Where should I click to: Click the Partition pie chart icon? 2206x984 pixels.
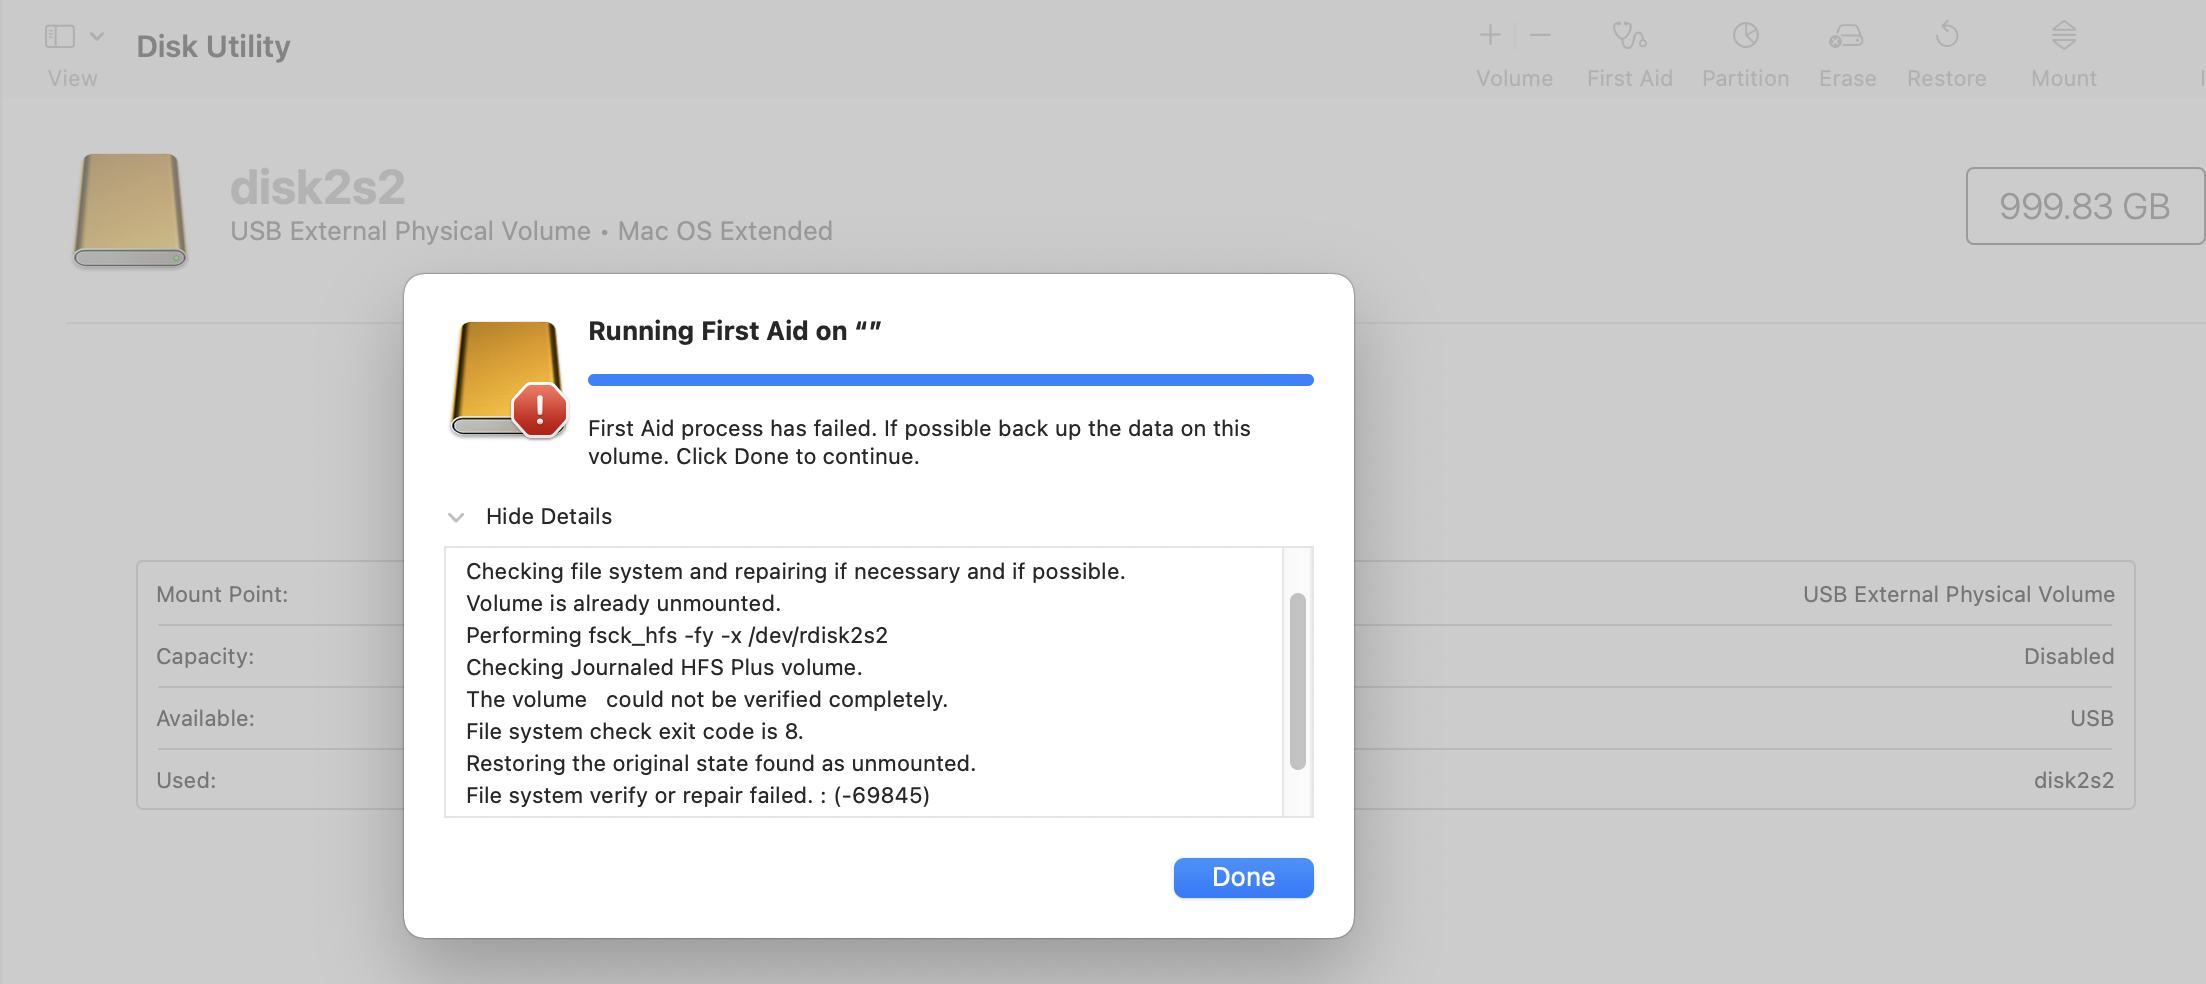coord(1745,37)
